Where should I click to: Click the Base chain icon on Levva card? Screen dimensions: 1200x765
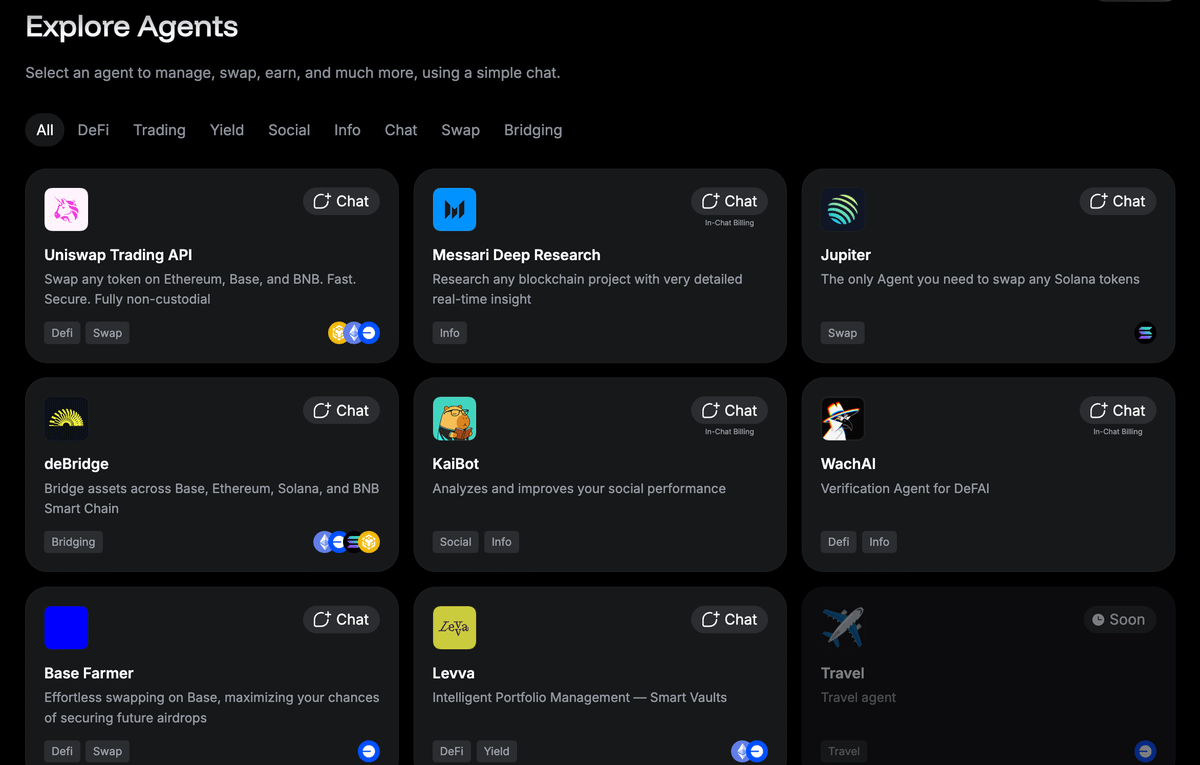[757, 751]
